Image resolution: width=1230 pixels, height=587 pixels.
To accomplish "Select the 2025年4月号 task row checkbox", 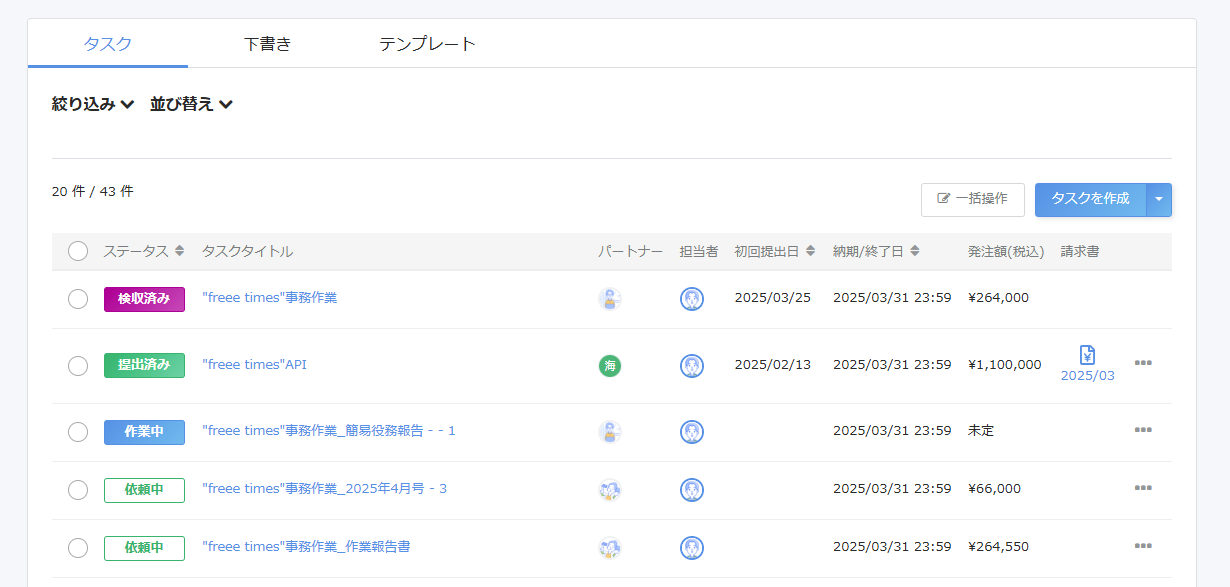I will pyautogui.click(x=78, y=490).
